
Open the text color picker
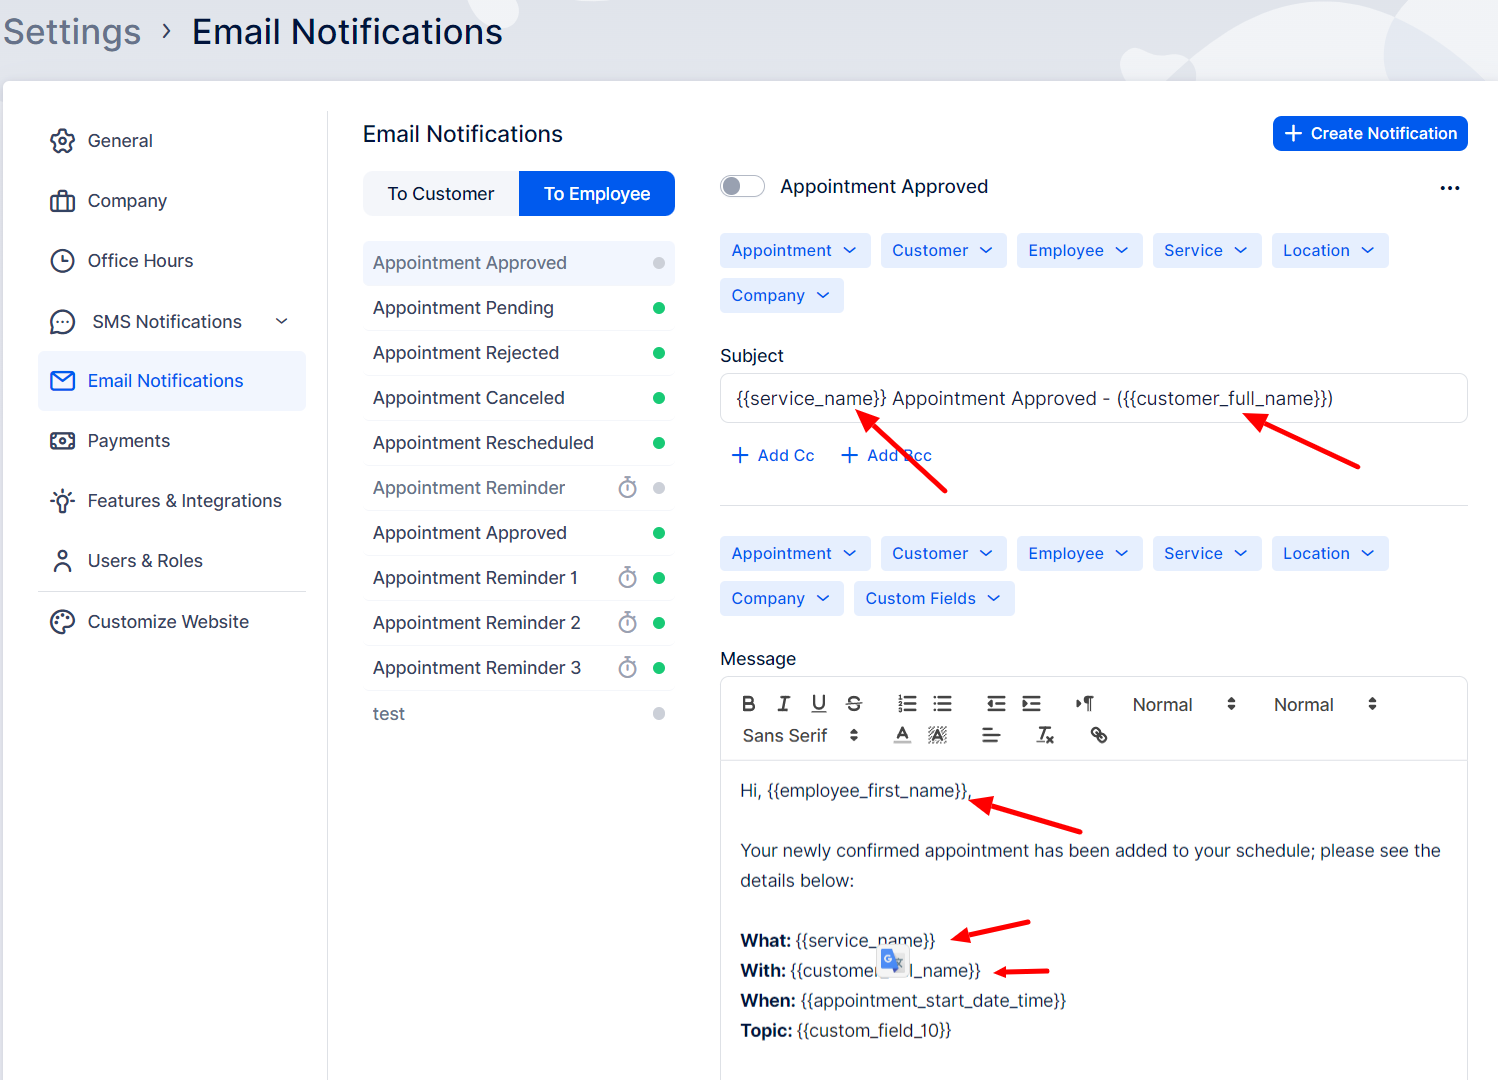tap(902, 735)
